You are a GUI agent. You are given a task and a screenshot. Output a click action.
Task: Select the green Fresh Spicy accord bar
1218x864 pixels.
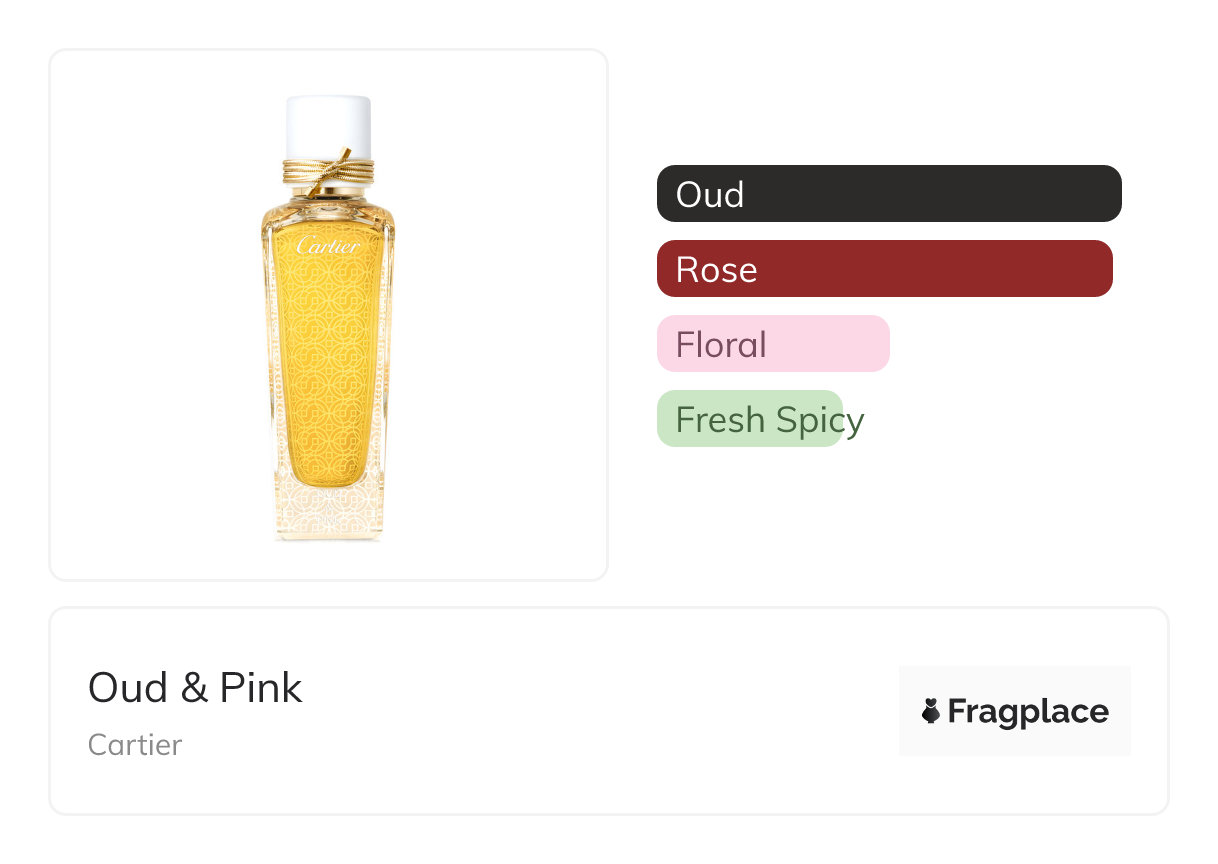pyautogui.click(x=750, y=418)
